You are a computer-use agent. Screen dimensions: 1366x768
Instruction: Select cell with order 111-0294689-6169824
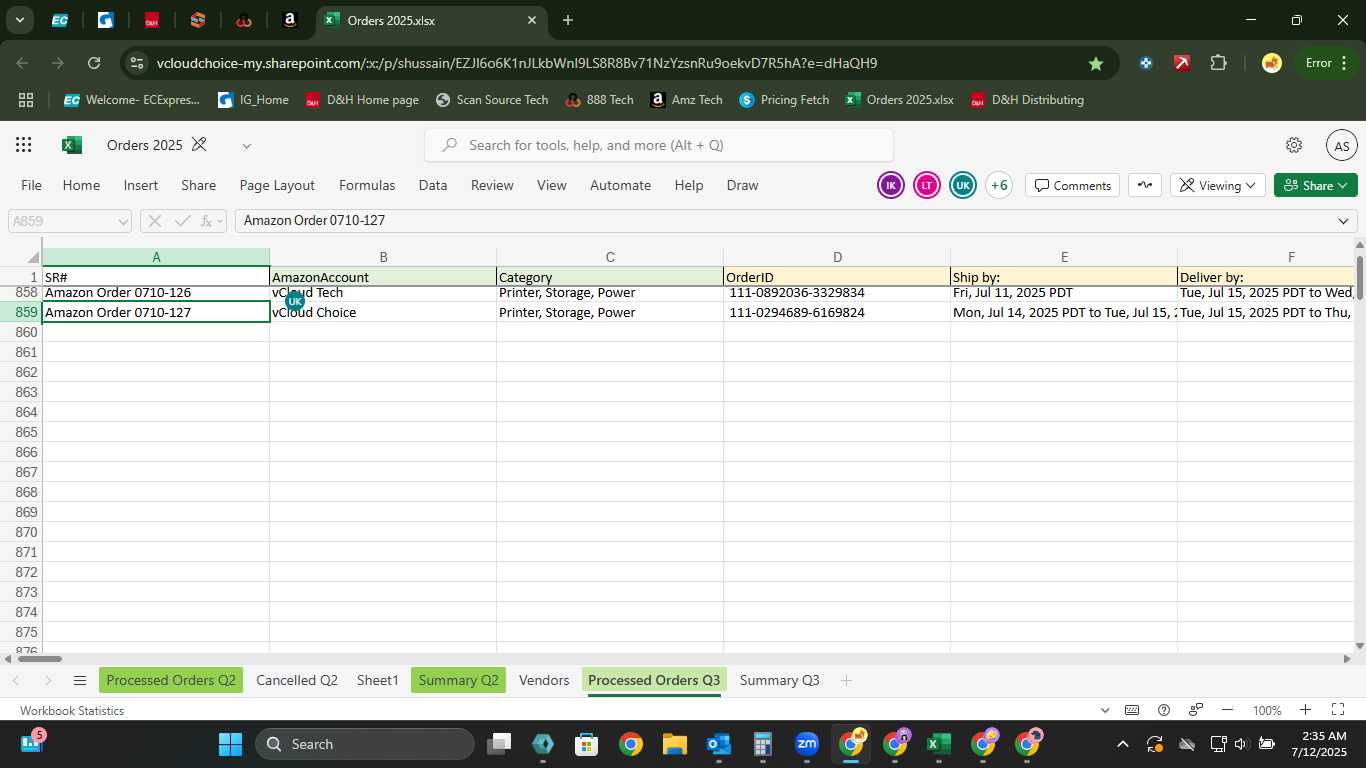tap(837, 312)
